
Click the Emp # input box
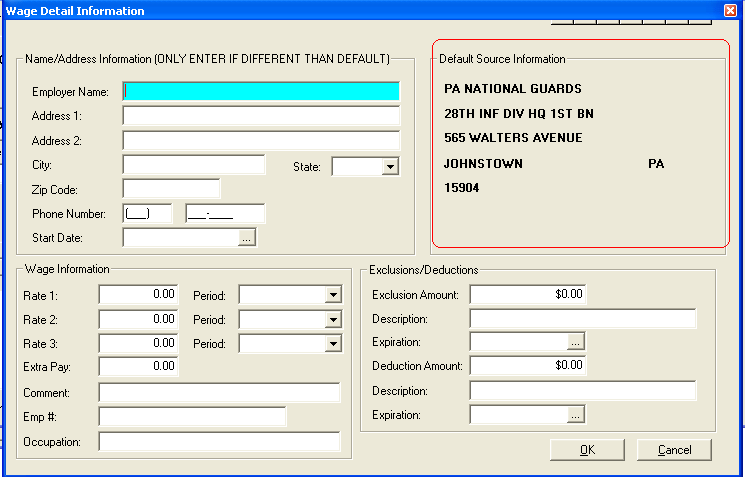pyautogui.click(x=192, y=416)
